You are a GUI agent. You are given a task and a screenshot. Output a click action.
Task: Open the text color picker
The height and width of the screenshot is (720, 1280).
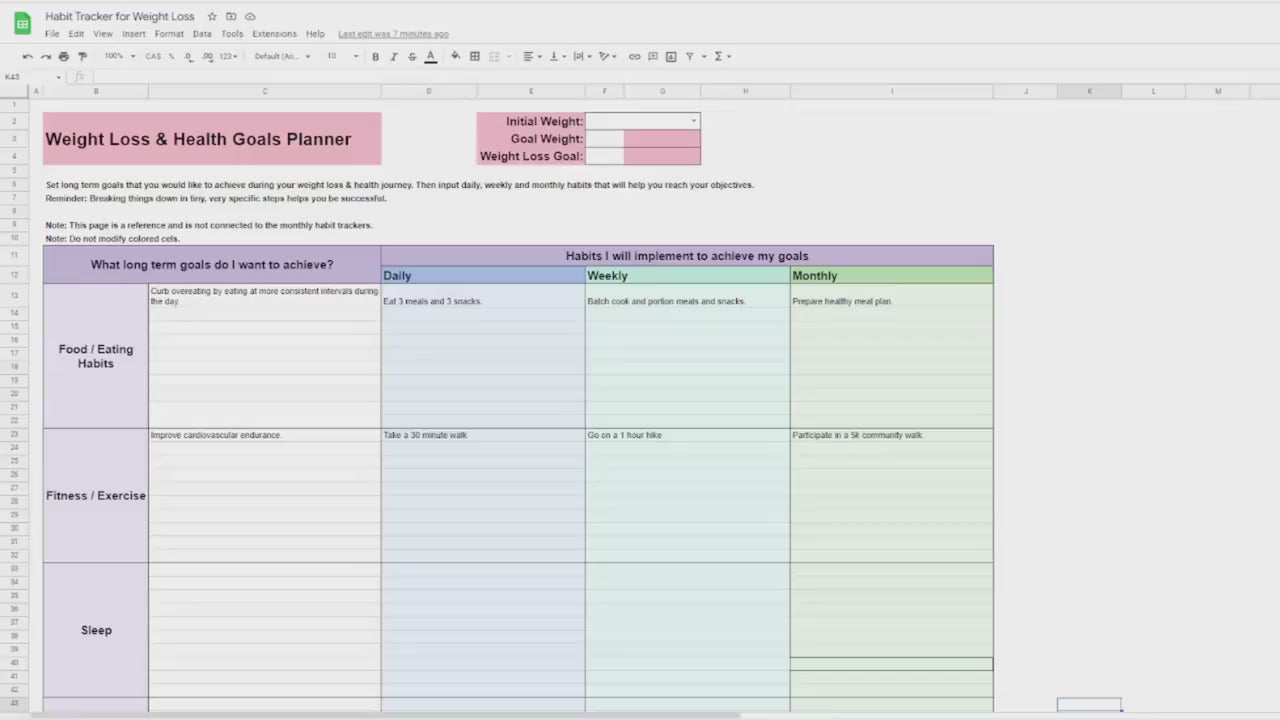[430, 57]
